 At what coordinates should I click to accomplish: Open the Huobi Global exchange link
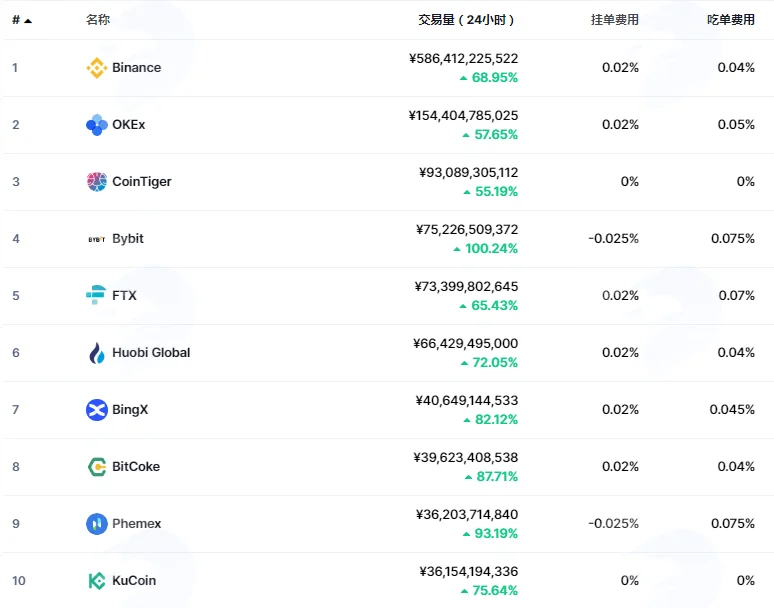151,353
